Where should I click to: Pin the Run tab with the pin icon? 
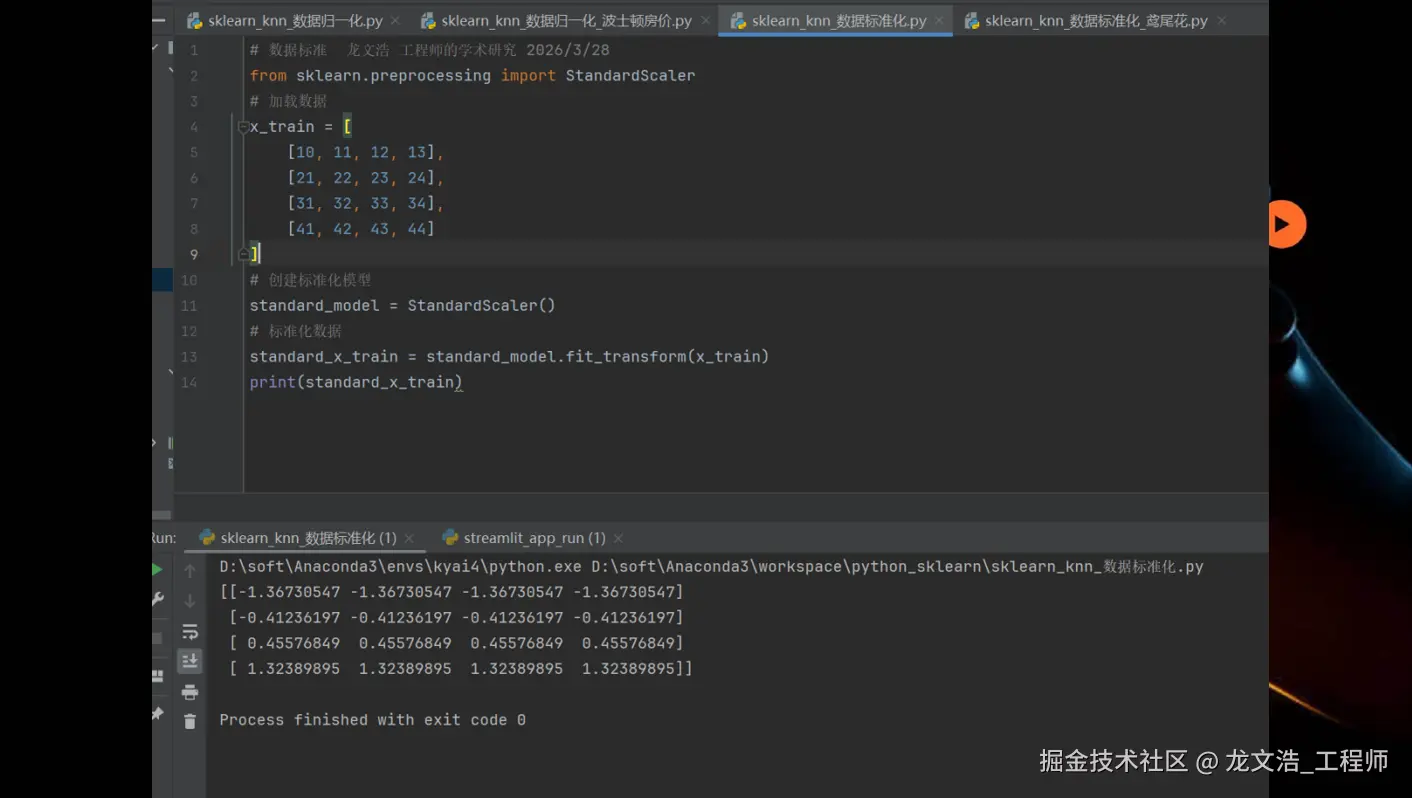click(157, 714)
